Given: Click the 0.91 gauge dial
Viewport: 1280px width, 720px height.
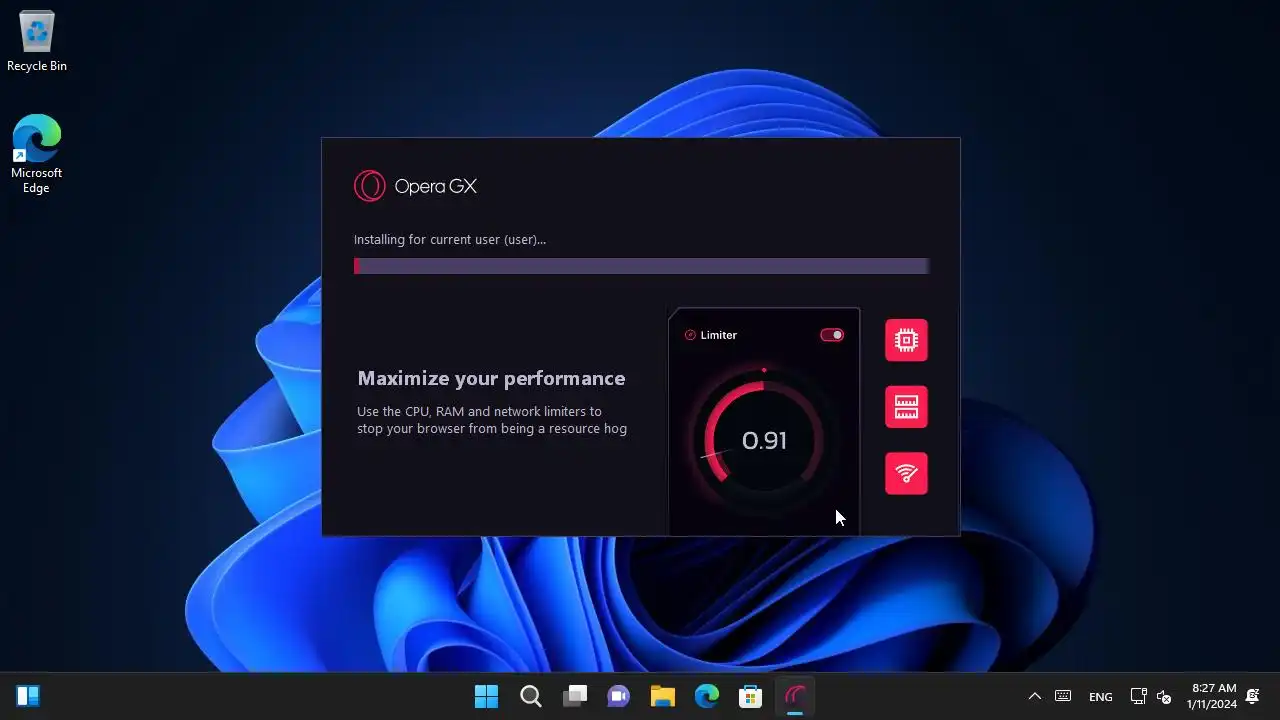Looking at the screenshot, I should (x=763, y=440).
